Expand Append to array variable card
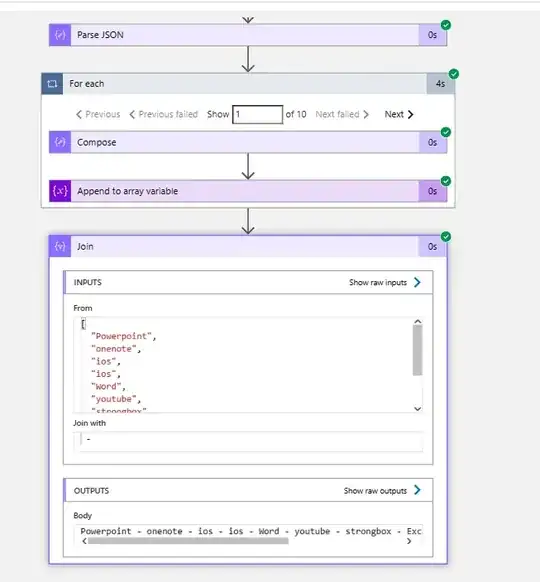 click(x=248, y=191)
